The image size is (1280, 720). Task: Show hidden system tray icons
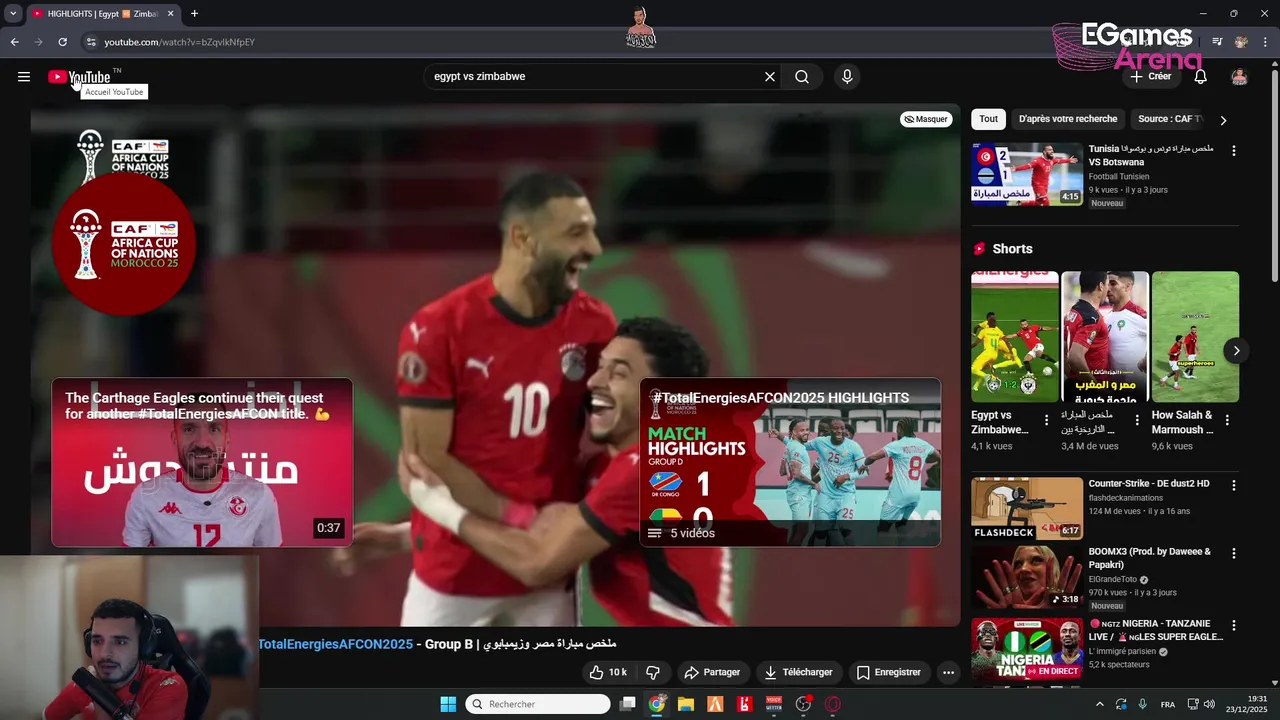point(1100,704)
